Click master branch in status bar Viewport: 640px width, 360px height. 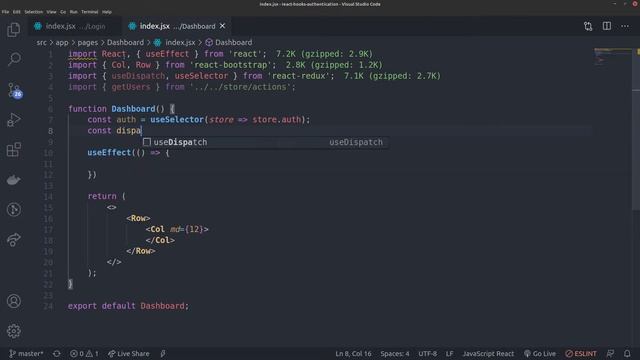click(26, 353)
